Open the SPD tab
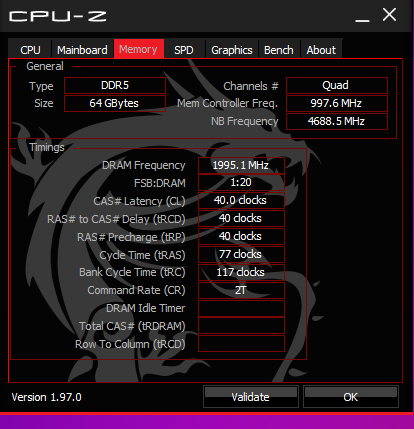The width and height of the screenshot is (414, 429). (184, 50)
